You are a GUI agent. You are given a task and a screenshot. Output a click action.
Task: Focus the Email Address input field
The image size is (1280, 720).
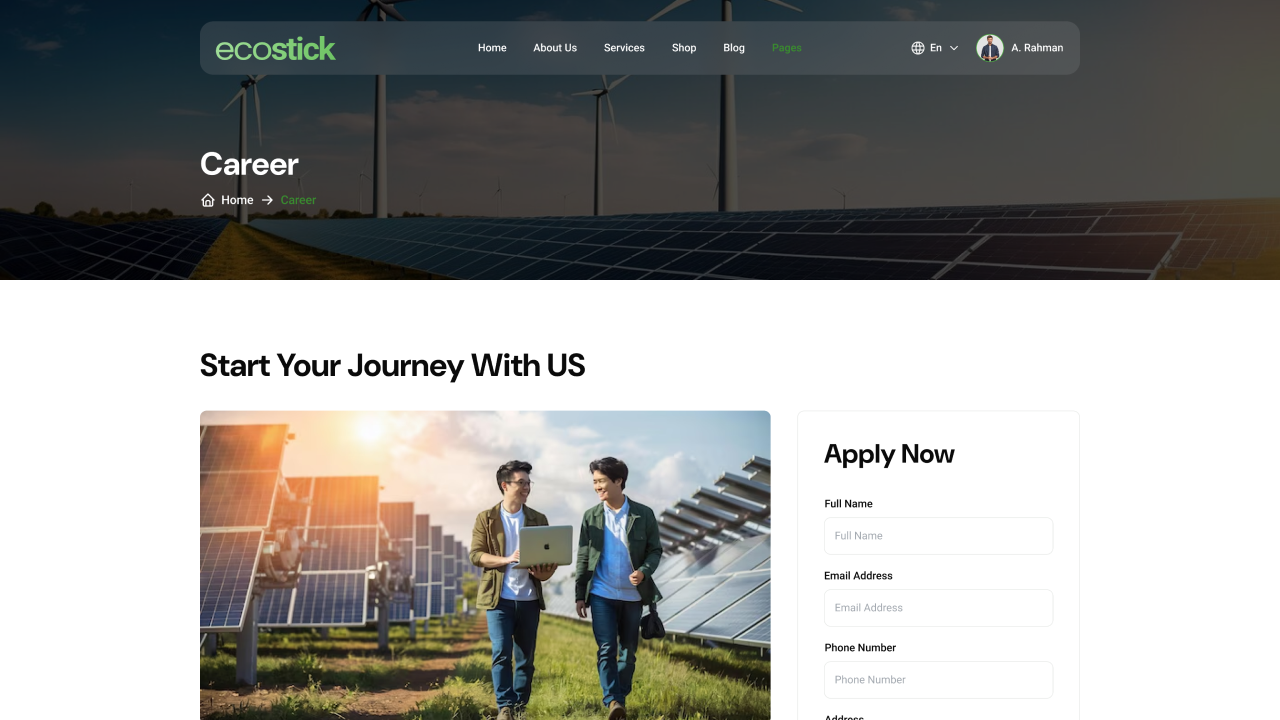tap(938, 608)
